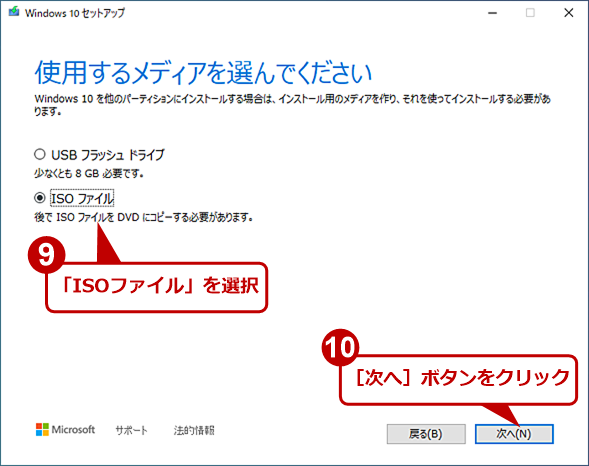This screenshot has height=466, width=589.
Task: Minimize the Windows 10 セットアップ window
Action: (492, 13)
